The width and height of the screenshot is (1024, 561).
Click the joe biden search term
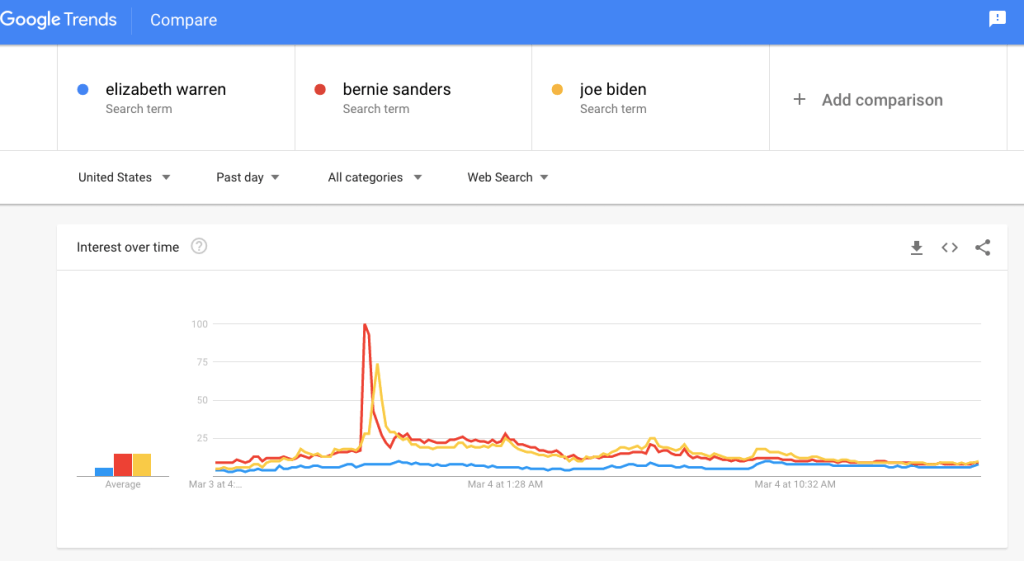coord(613,90)
